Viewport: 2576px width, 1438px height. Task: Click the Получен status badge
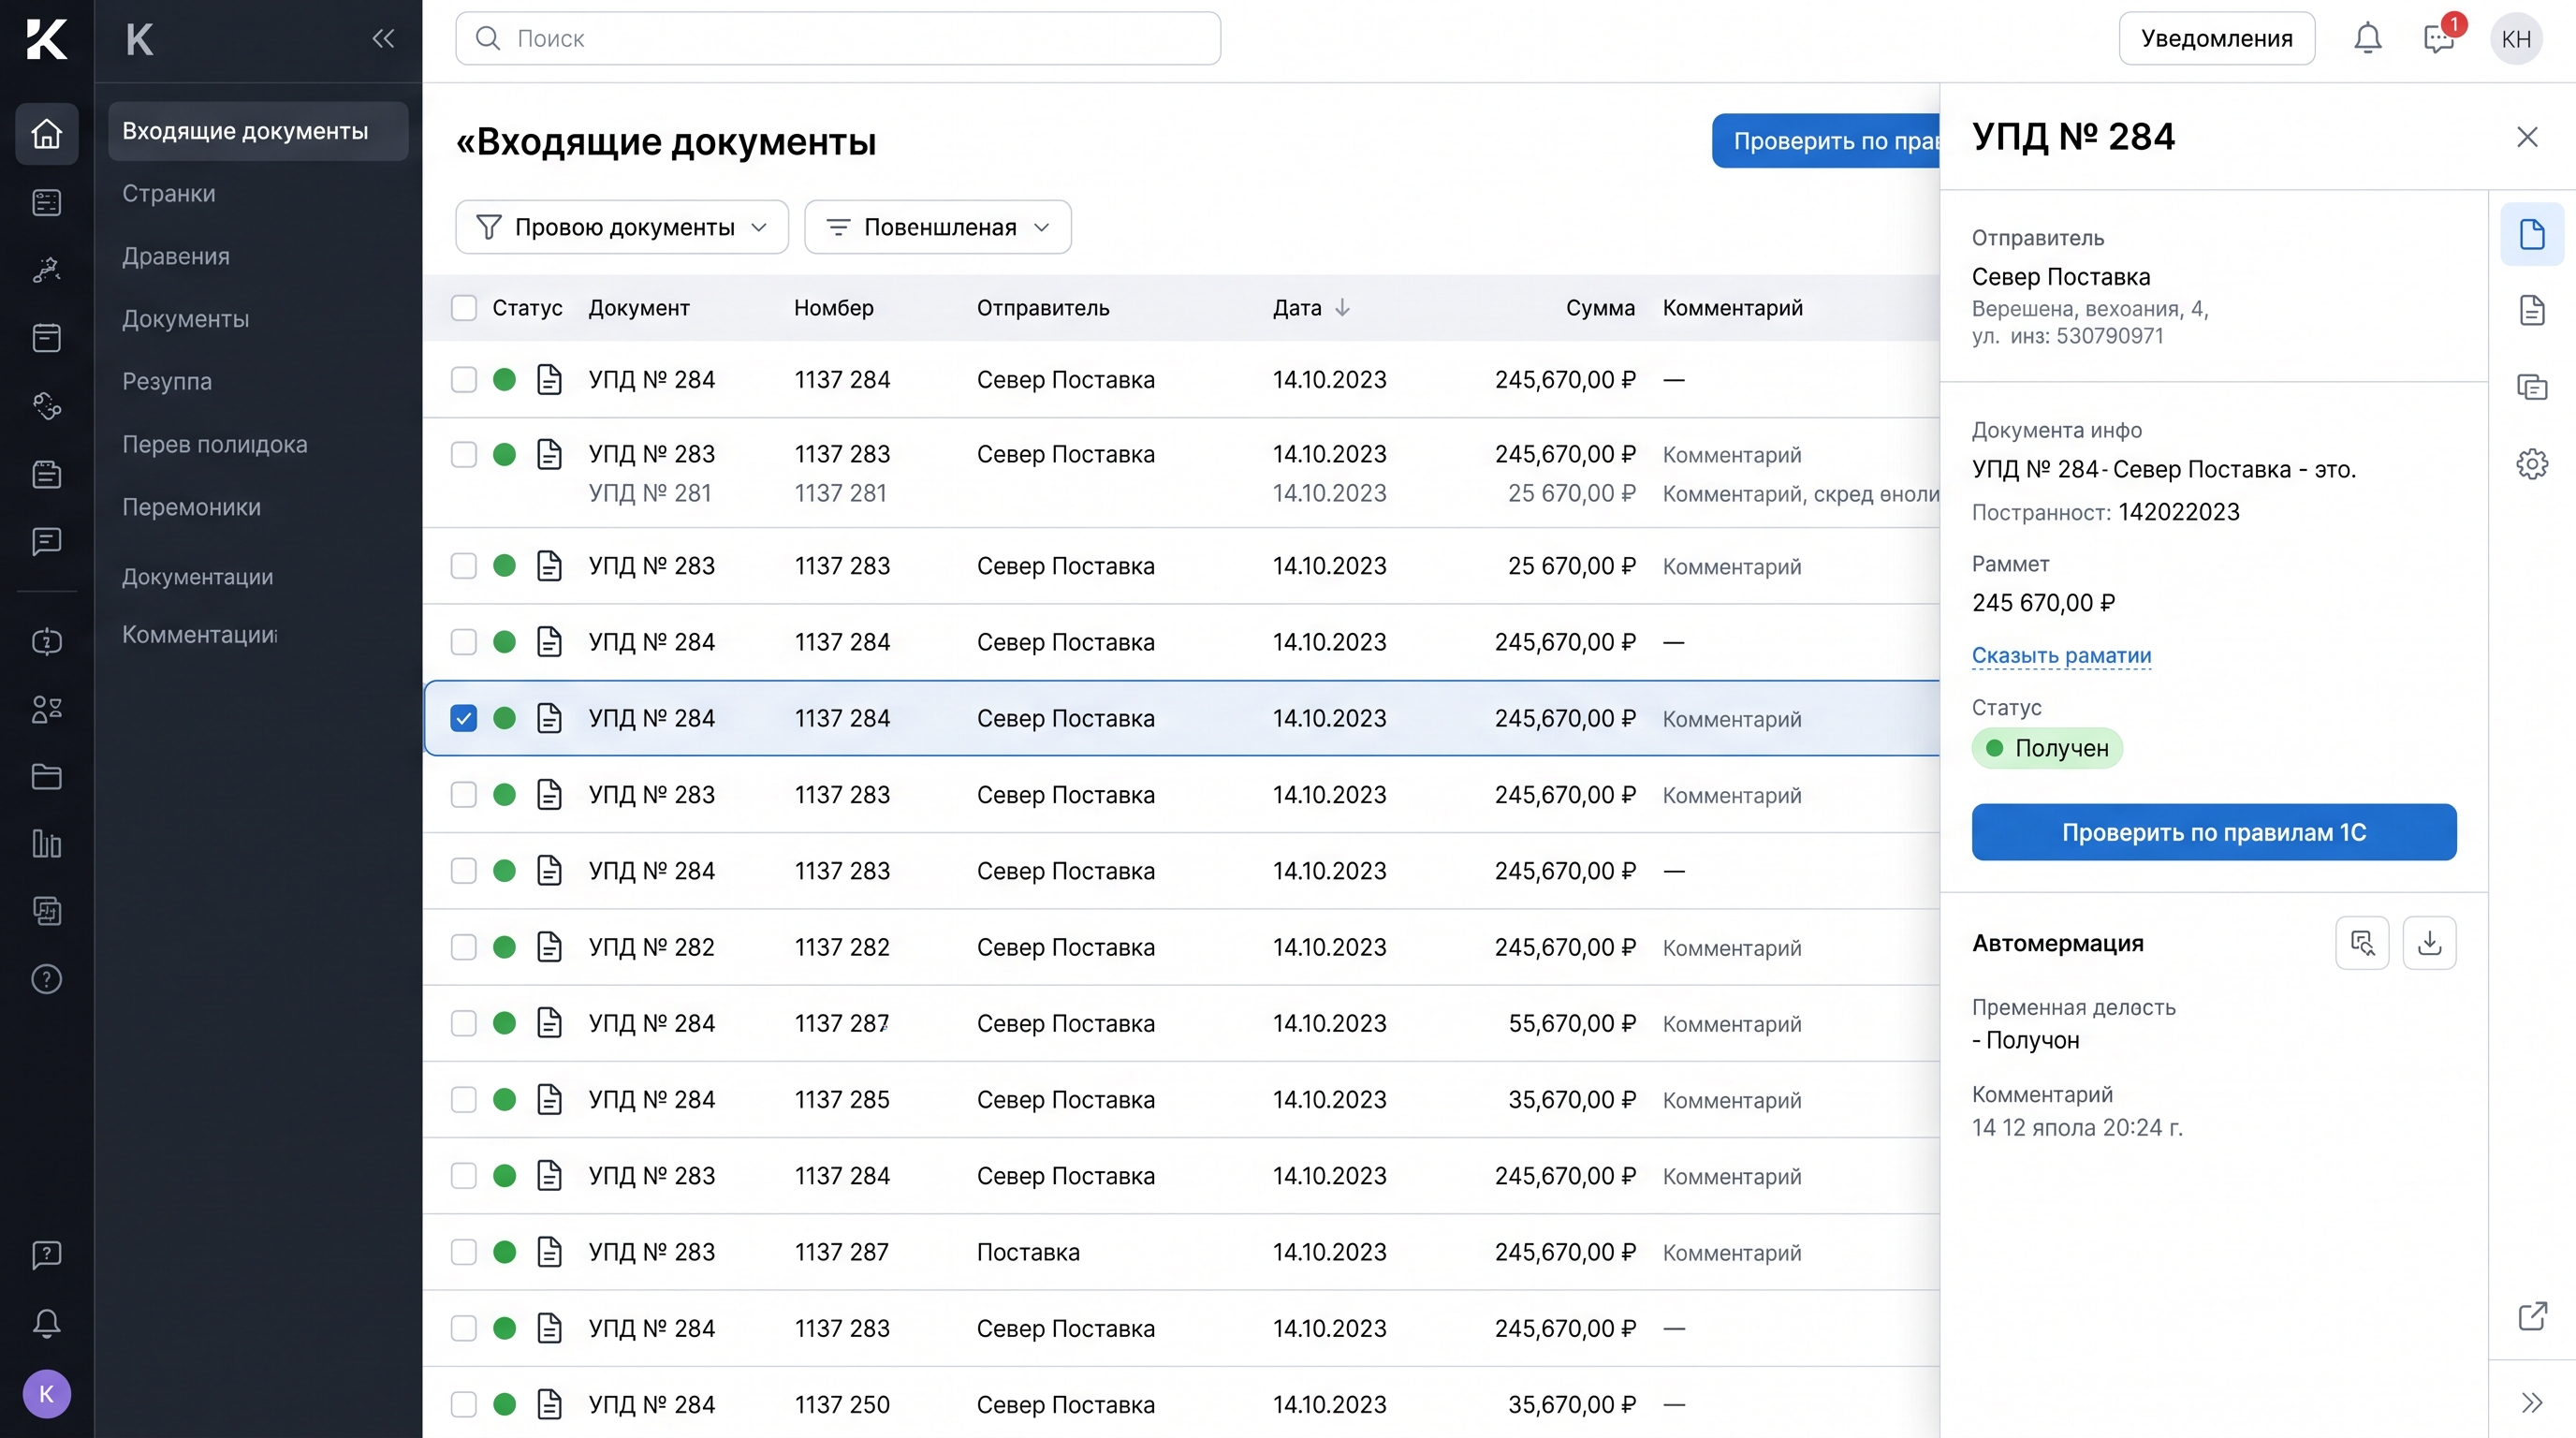tap(2047, 748)
